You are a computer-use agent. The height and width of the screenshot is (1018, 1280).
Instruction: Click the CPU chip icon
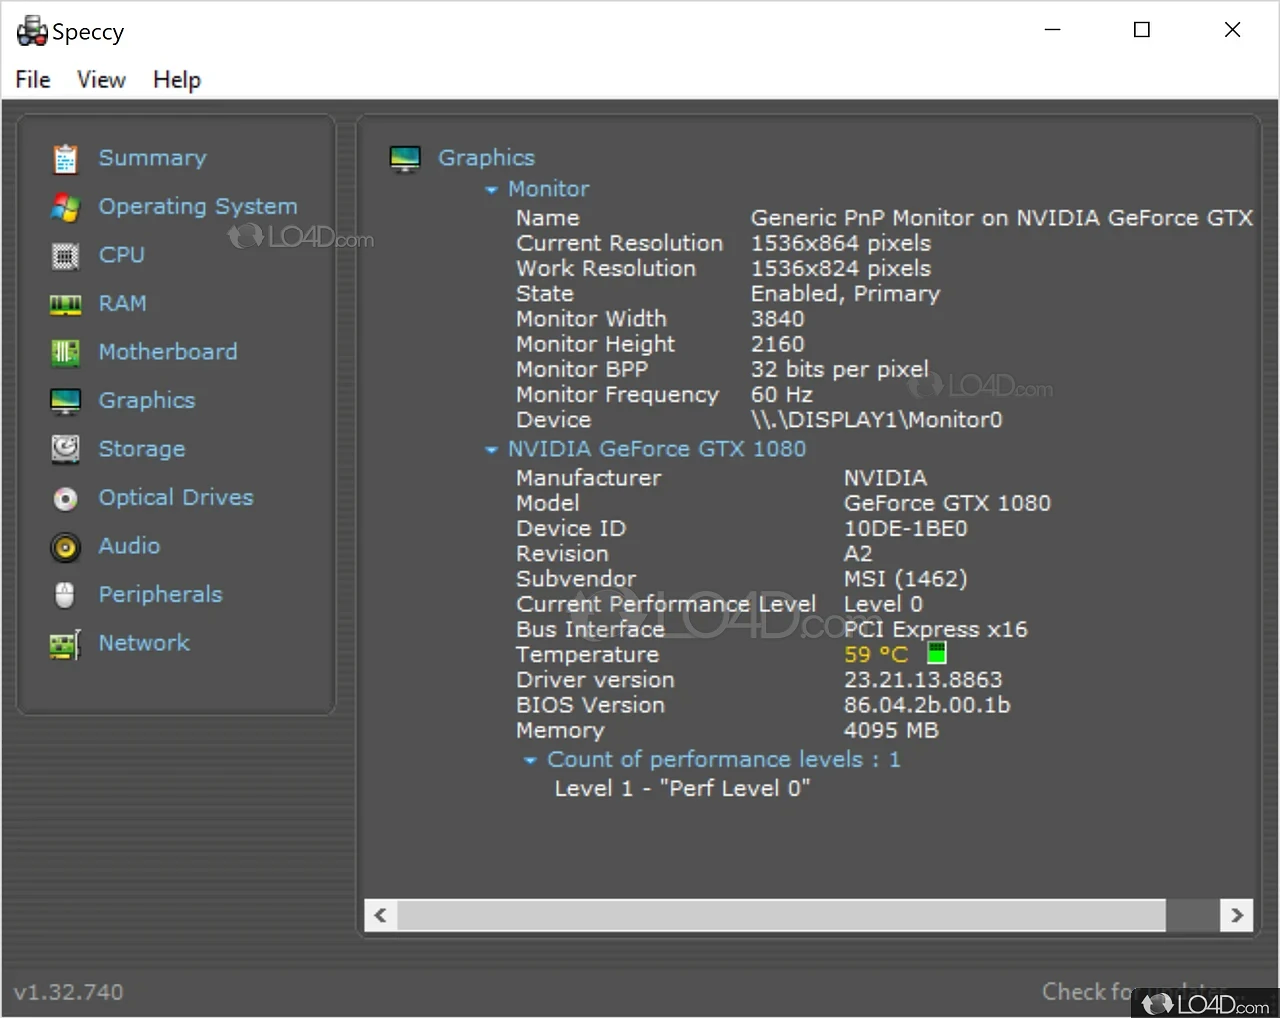pos(65,256)
